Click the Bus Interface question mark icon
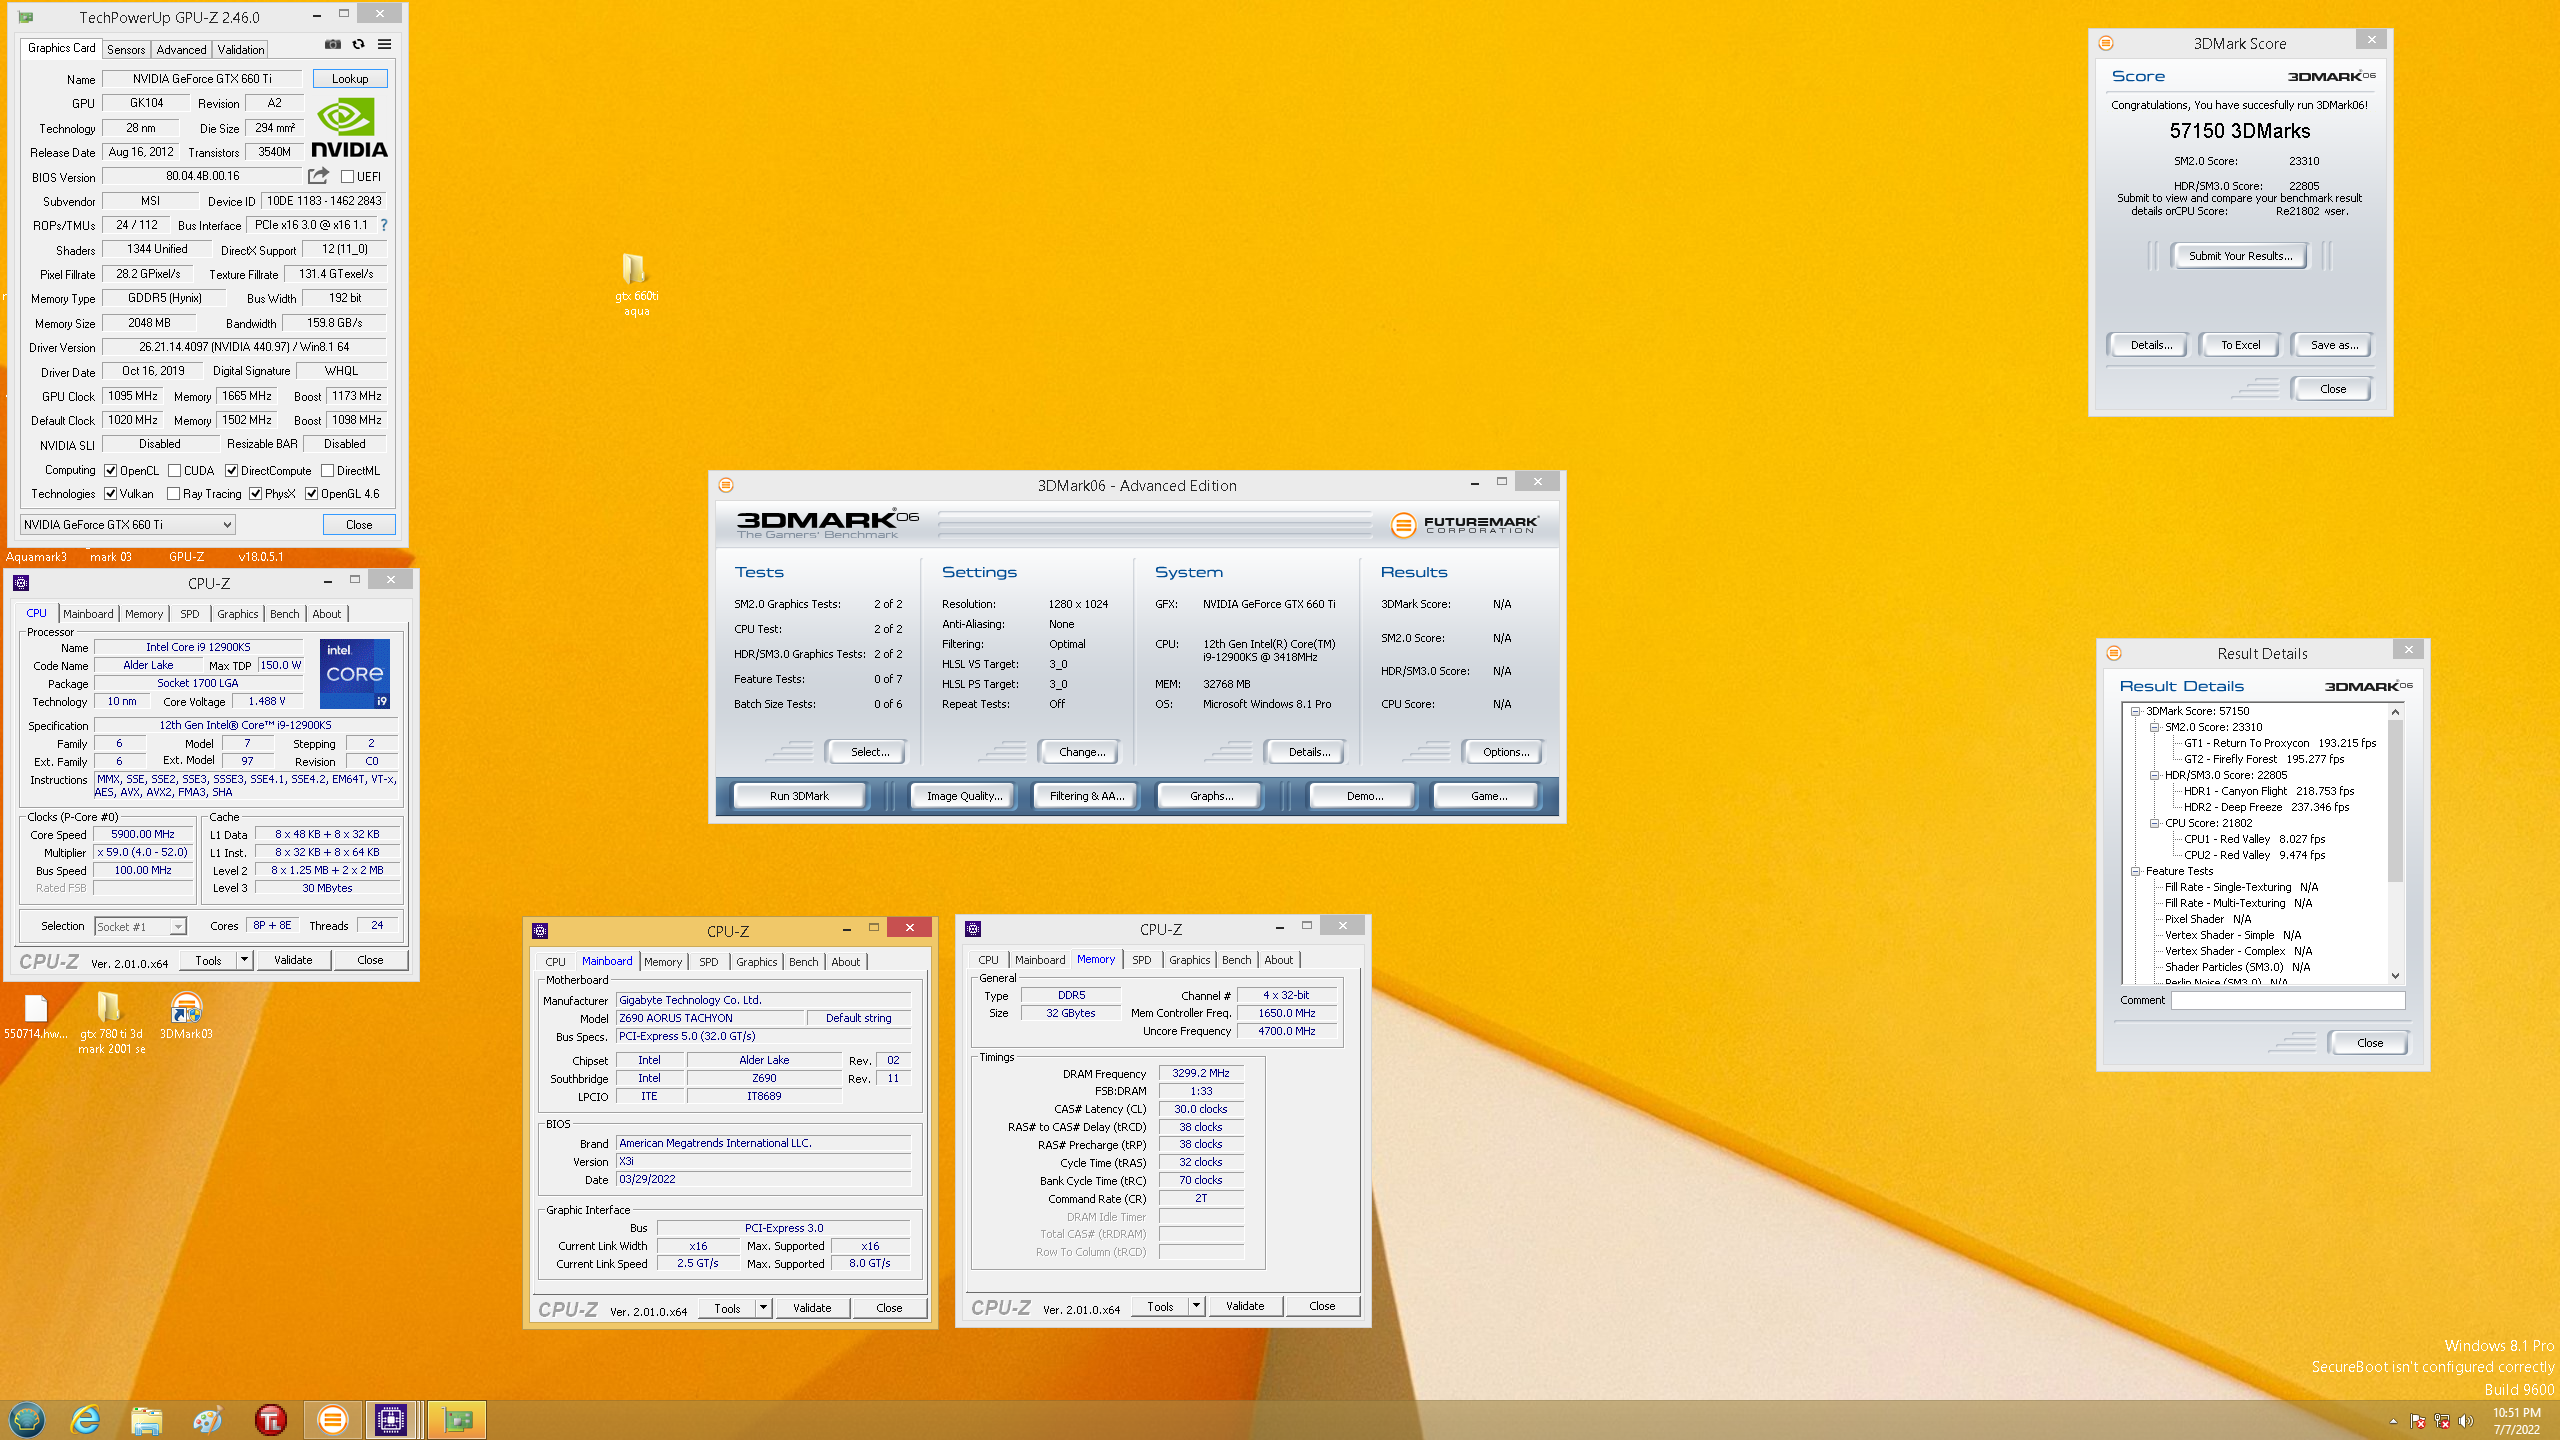The width and height of the screenshot is (2560, 1440). coord(384,225)
